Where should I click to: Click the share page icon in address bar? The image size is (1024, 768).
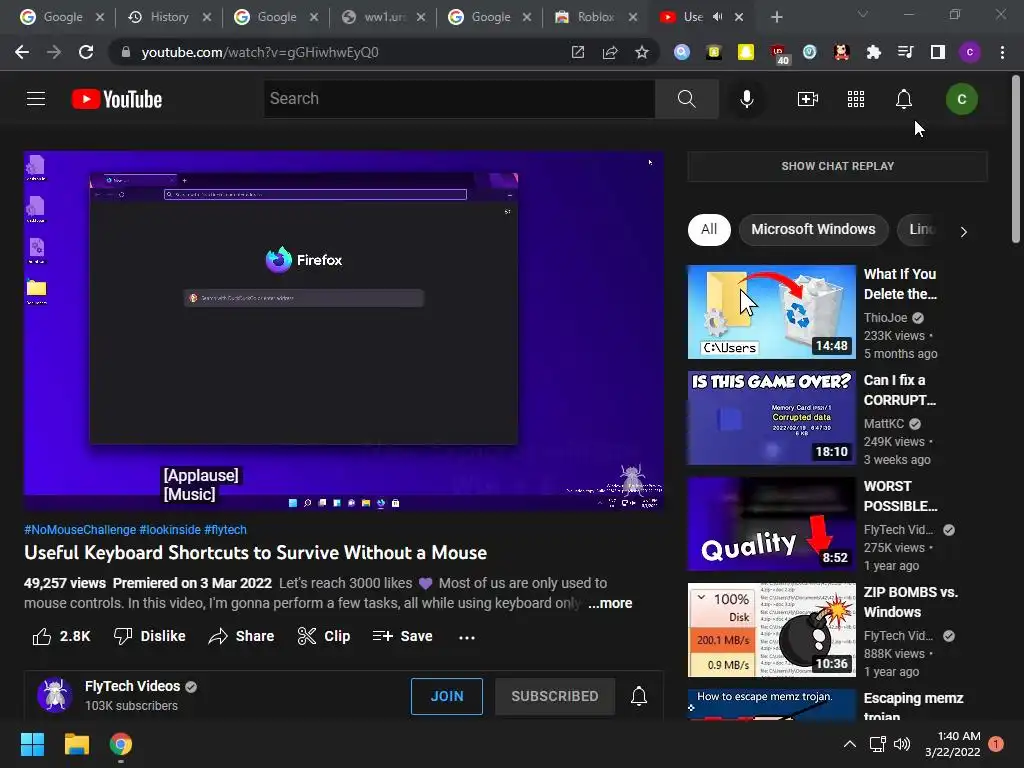pyautogui.click(x=610, y=52)
